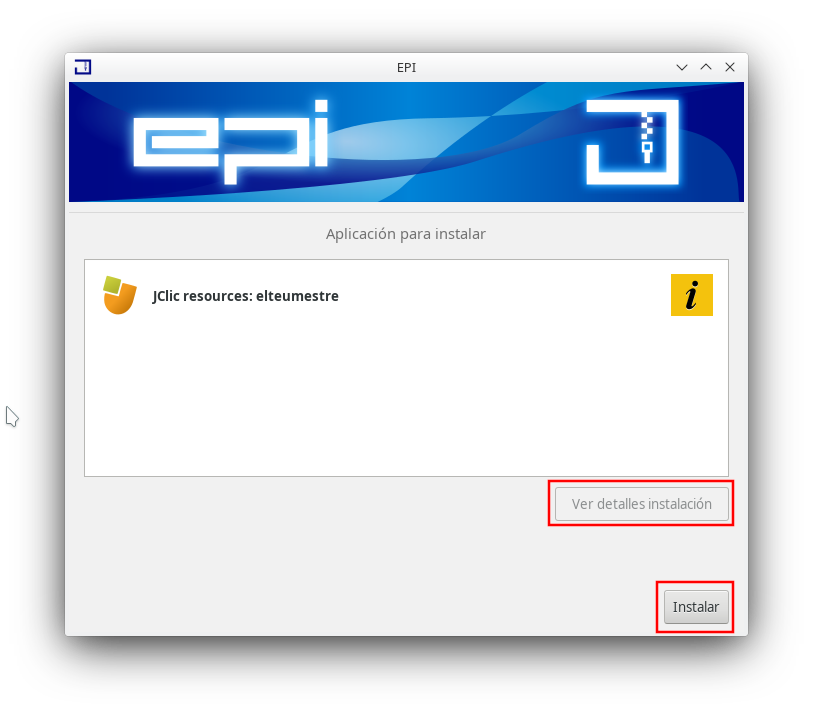Open the EPI window menu icon in title bar
The width and height of the screenshot is (813, 713).
click(83, 67)
